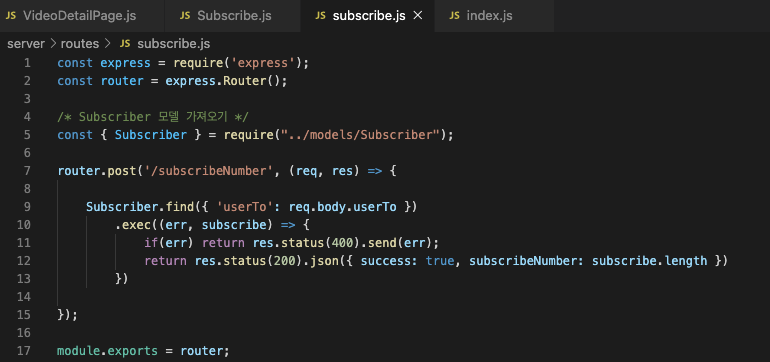The width and height of the screenshot is (770, 362).
Task: Close the subscribe.js tab
Action: [x=418, y=16]
